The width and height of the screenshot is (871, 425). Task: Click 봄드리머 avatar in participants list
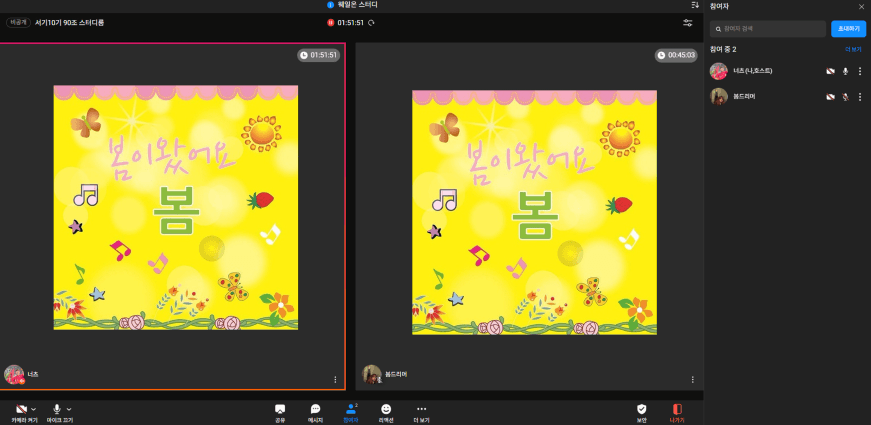pyautogui.click(x=719, y=97)
